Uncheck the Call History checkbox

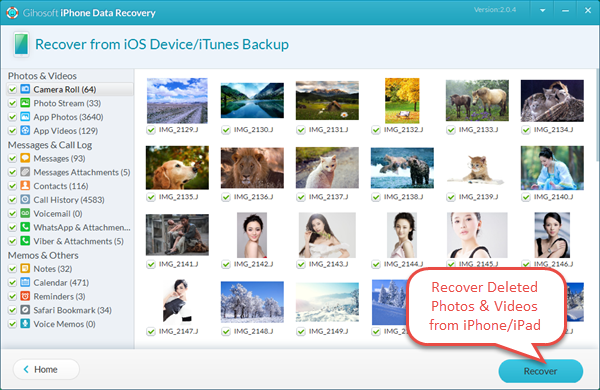point(13,200)
